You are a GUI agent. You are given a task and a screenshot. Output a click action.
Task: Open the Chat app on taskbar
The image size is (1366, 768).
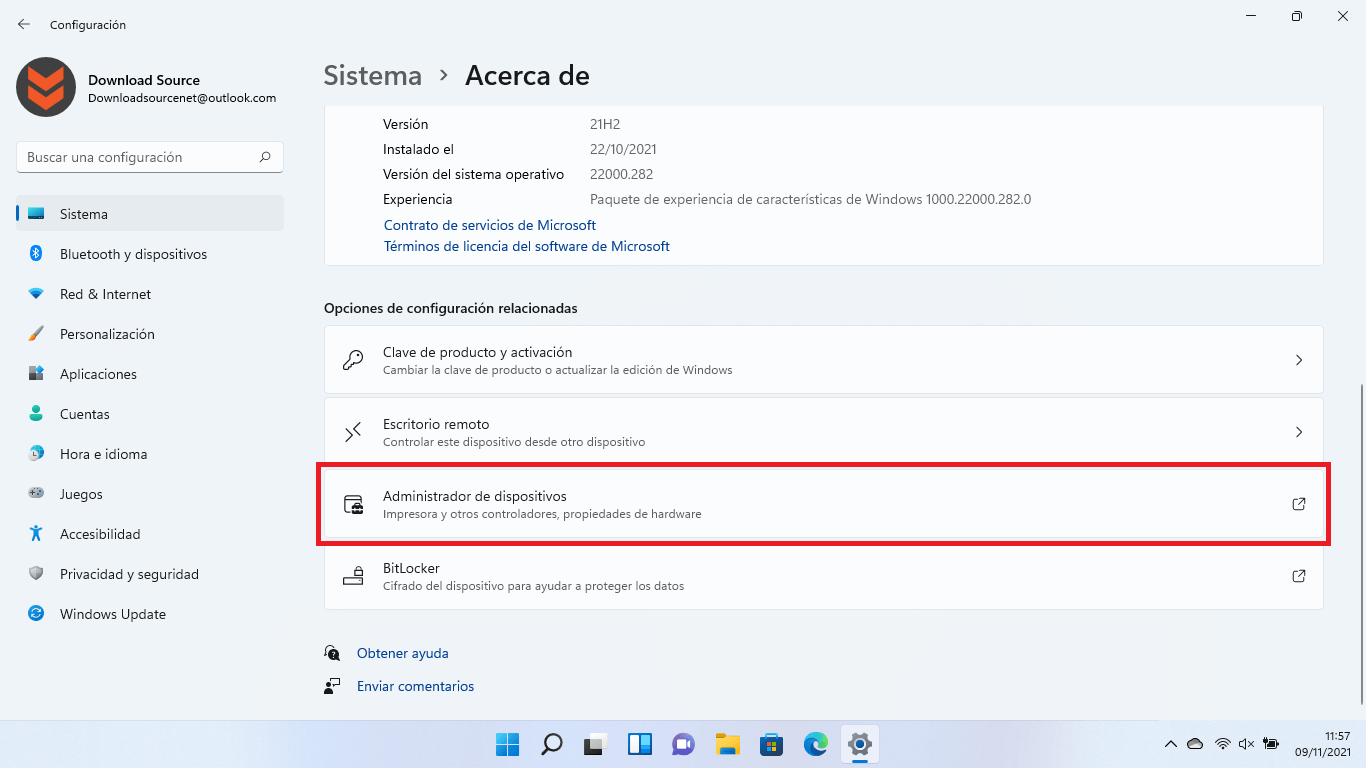tap(684, 744)
